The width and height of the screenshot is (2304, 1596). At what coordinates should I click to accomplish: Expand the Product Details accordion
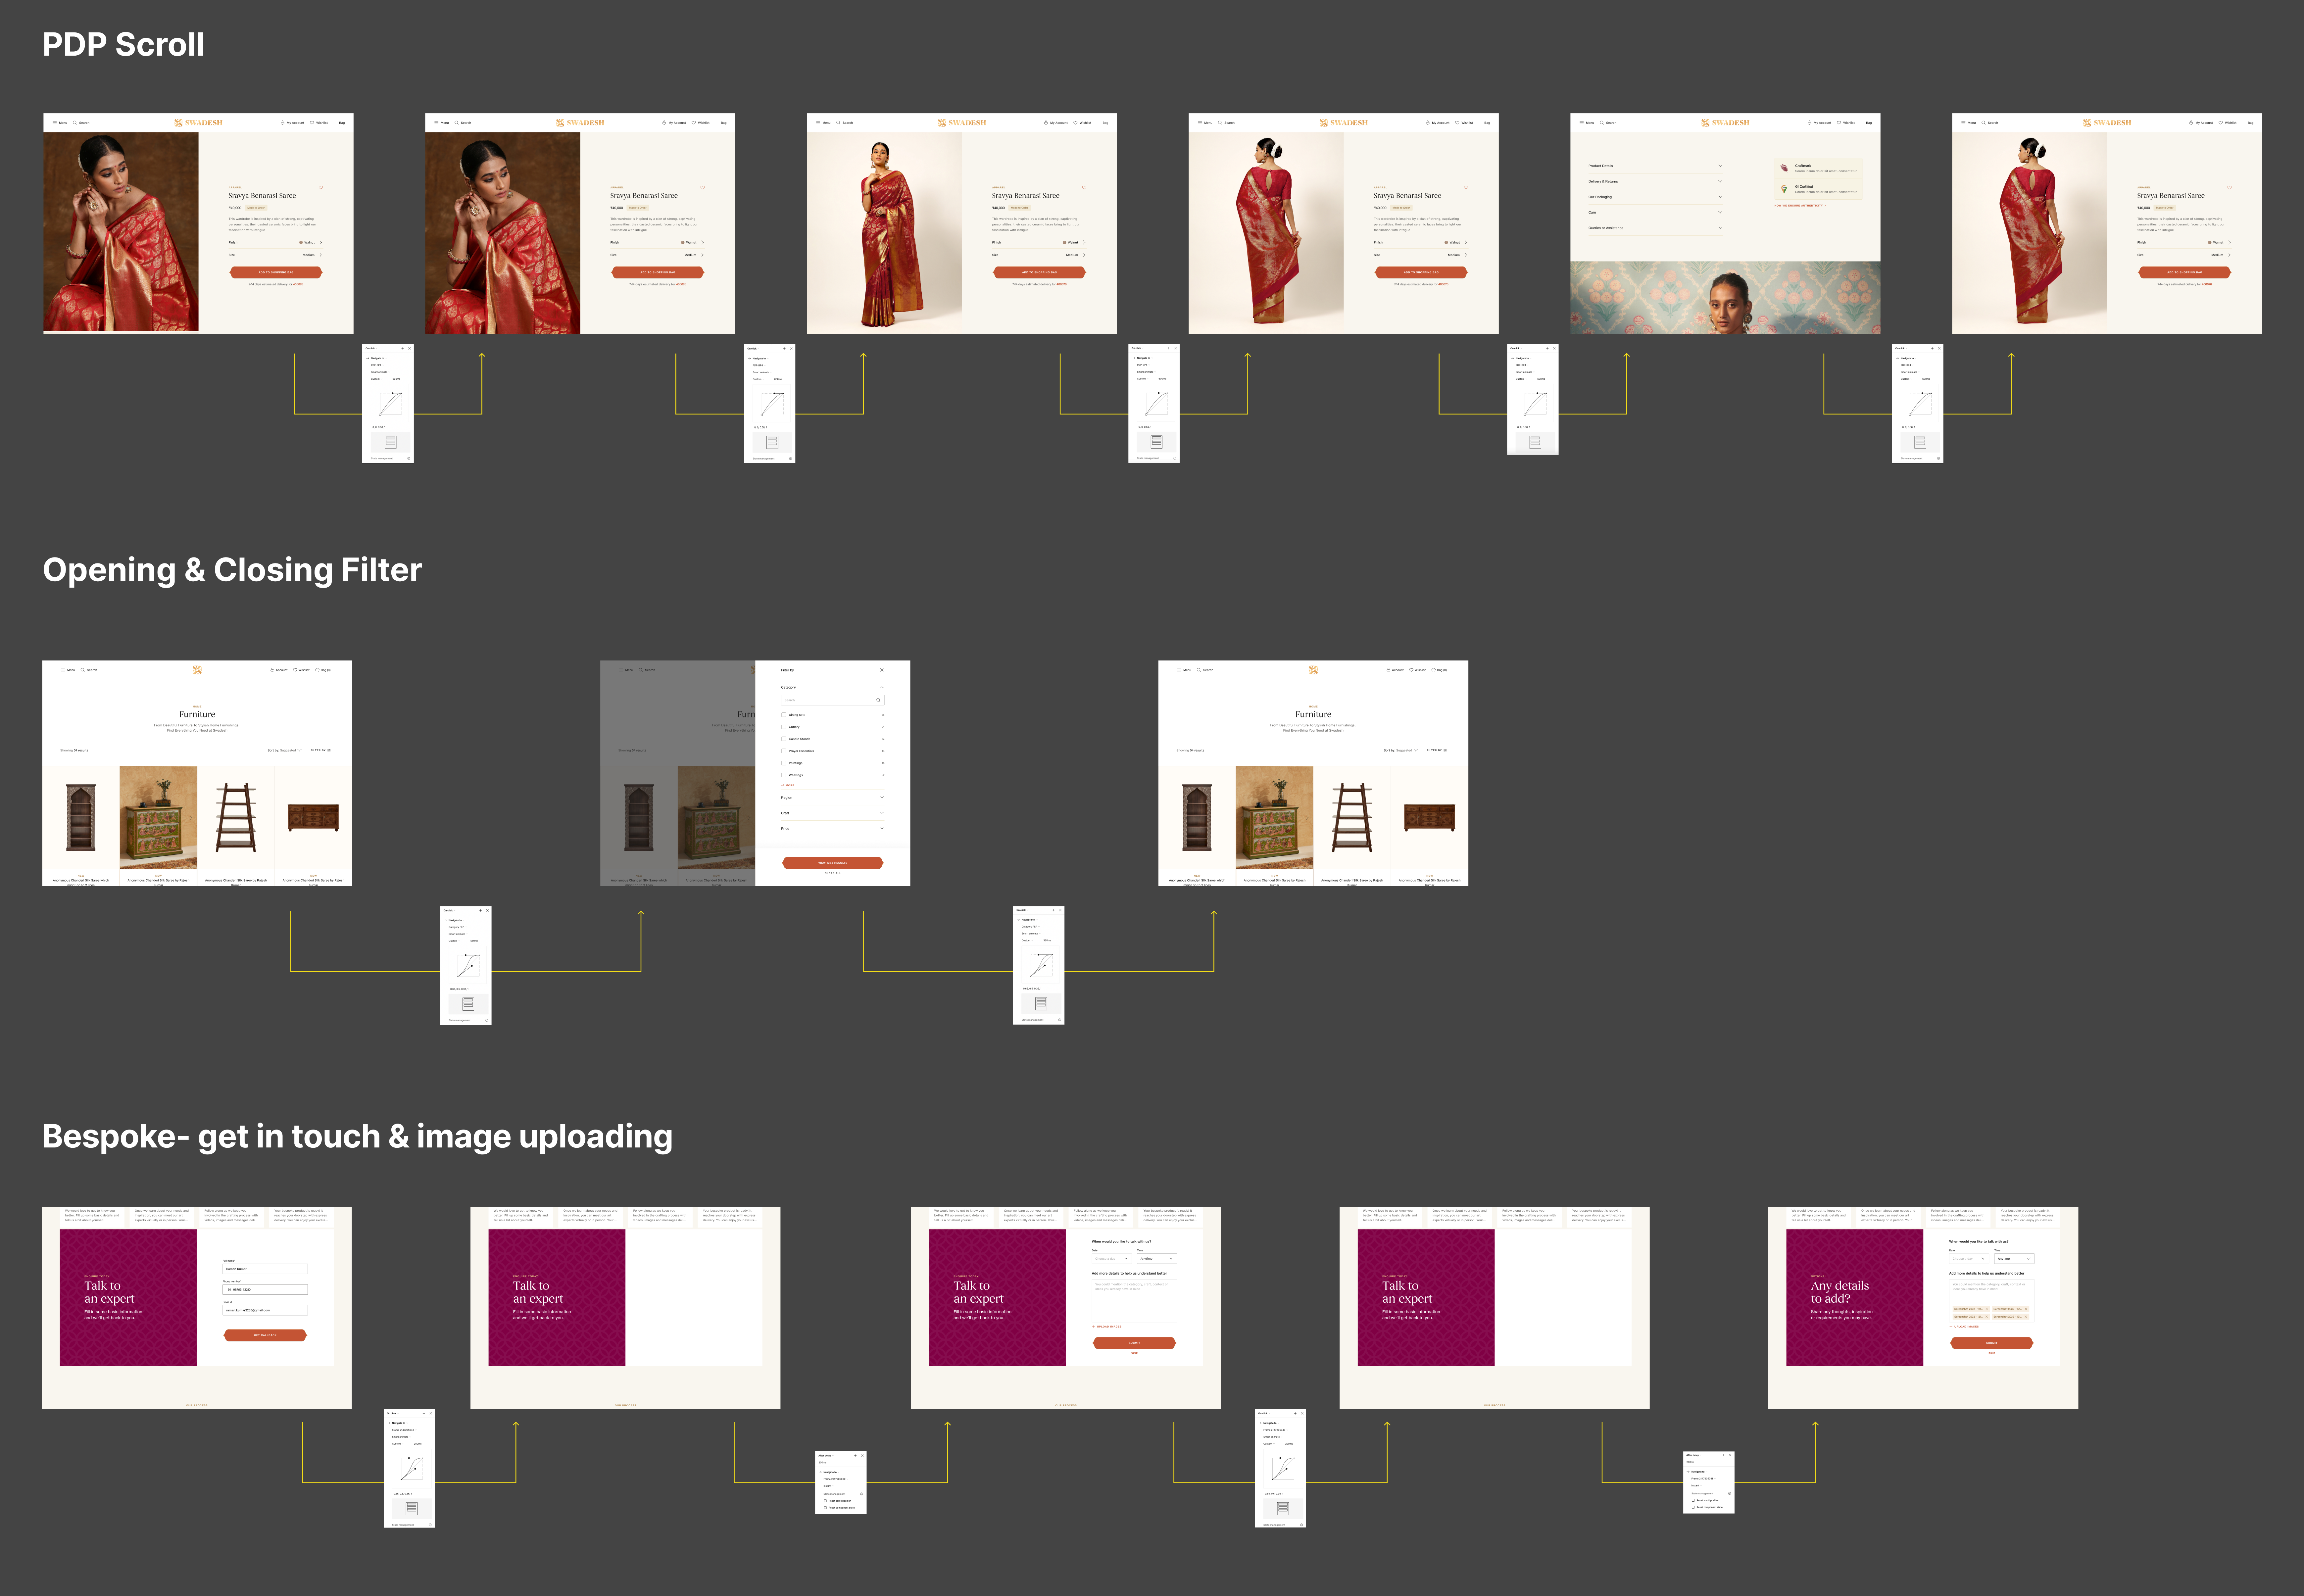pyautogui.click(x=1720, y=166)
